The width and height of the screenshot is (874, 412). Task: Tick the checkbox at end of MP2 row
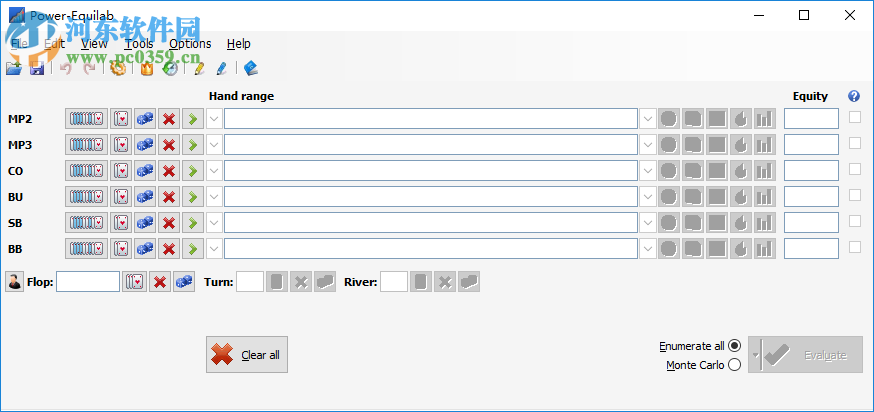[854, 117]
